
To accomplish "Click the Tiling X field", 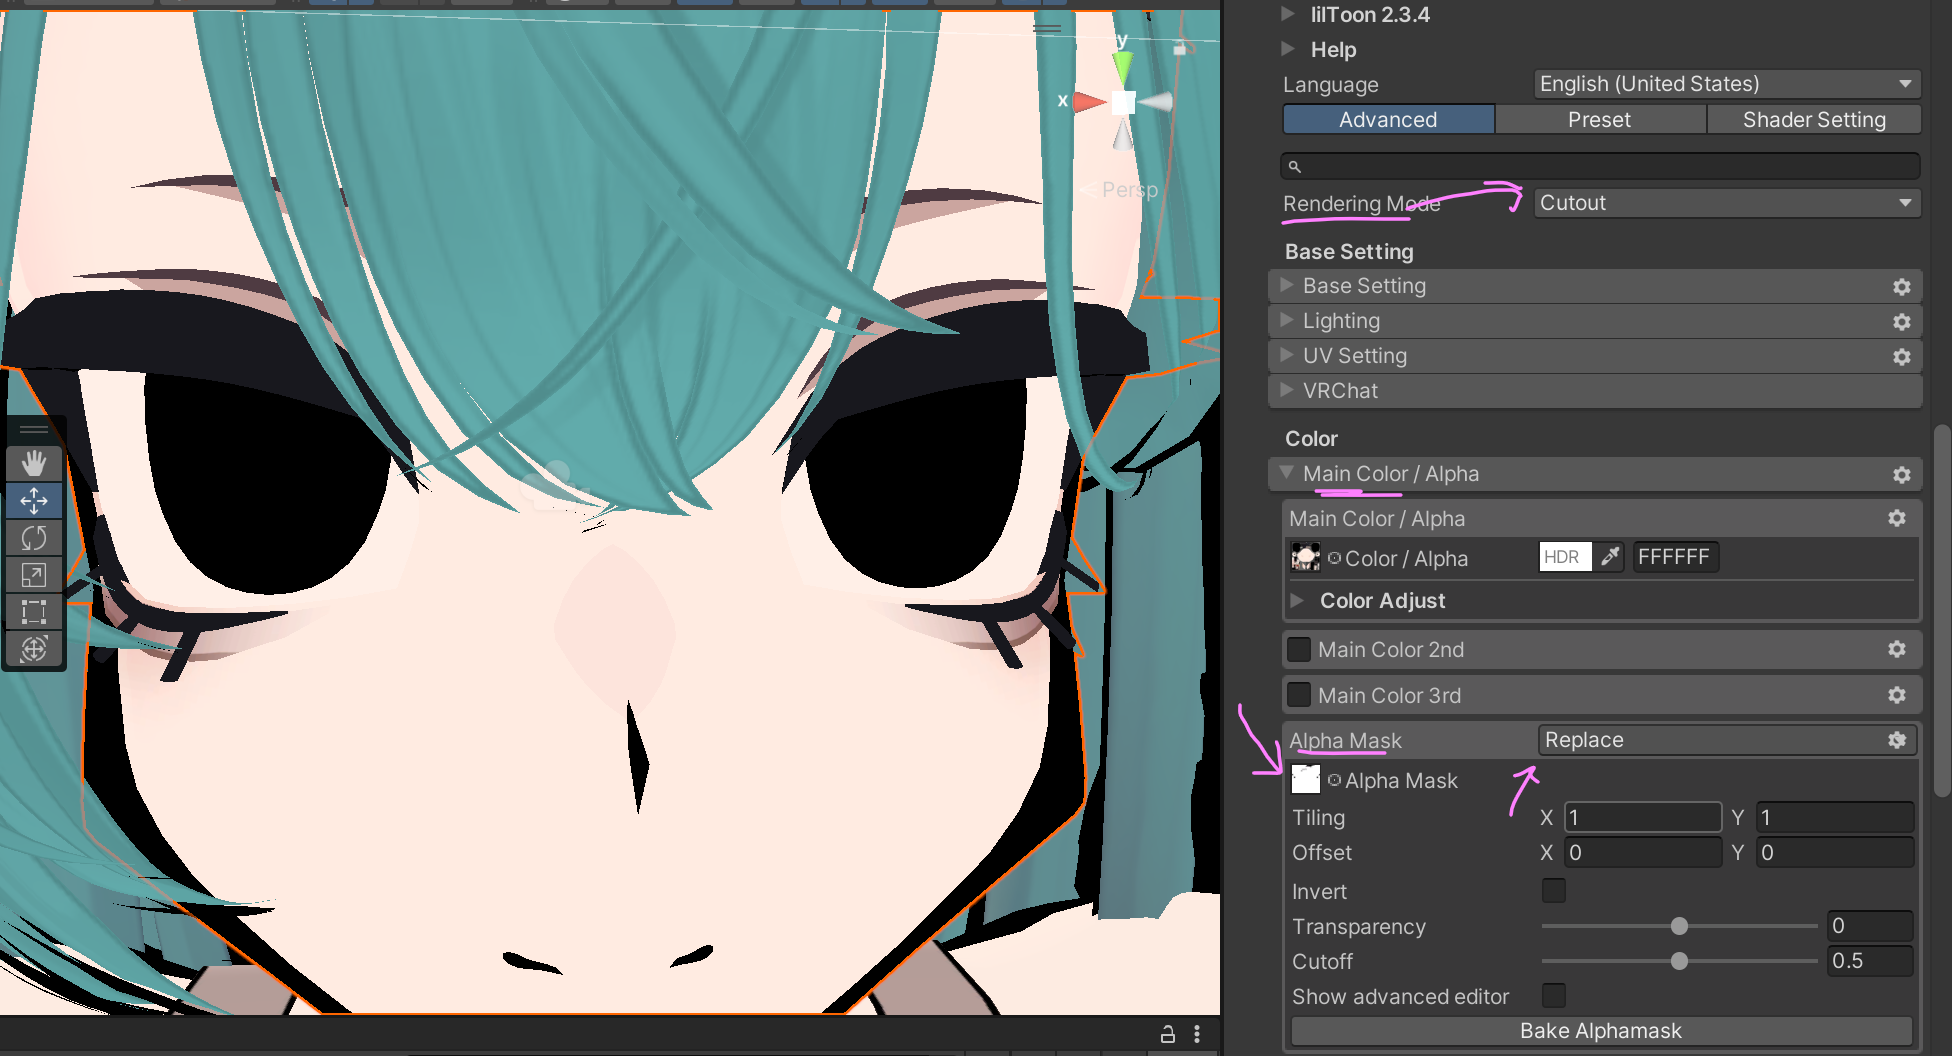I will tap(1642, 818).
